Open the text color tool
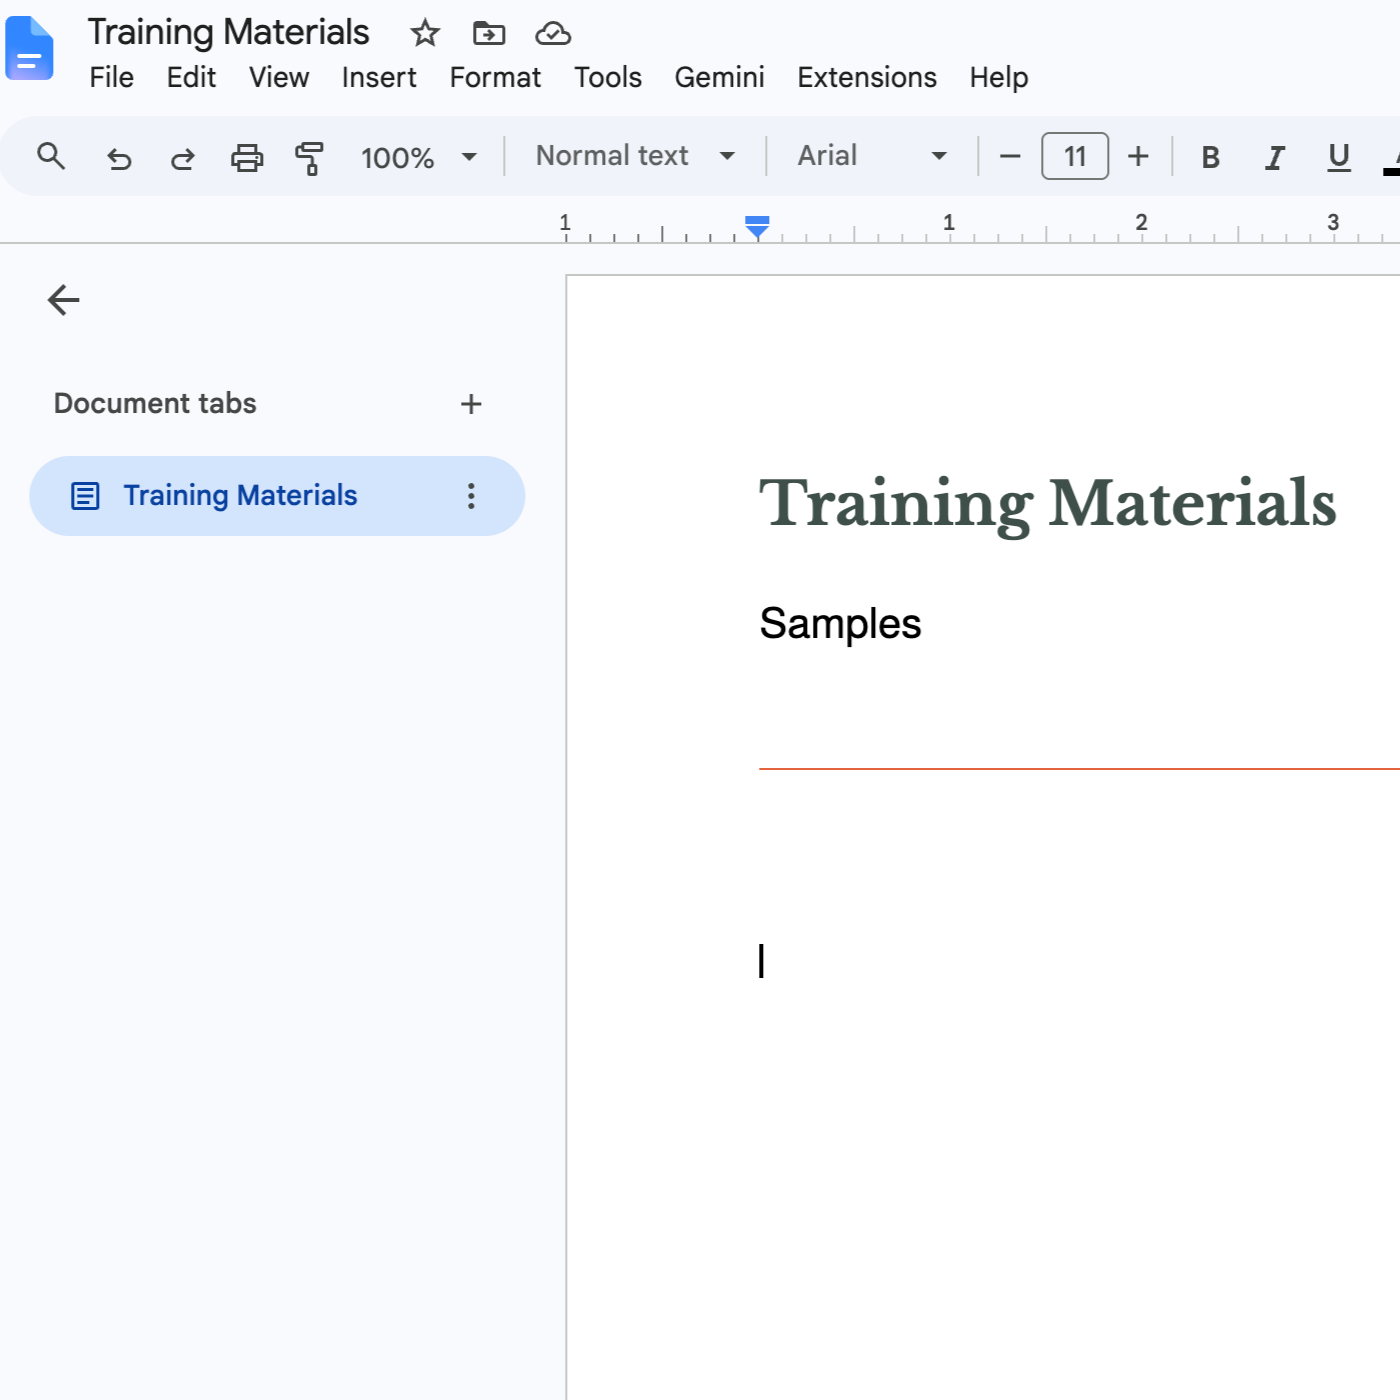Screen dimensions: 1400x1400 coord(1391,157)
